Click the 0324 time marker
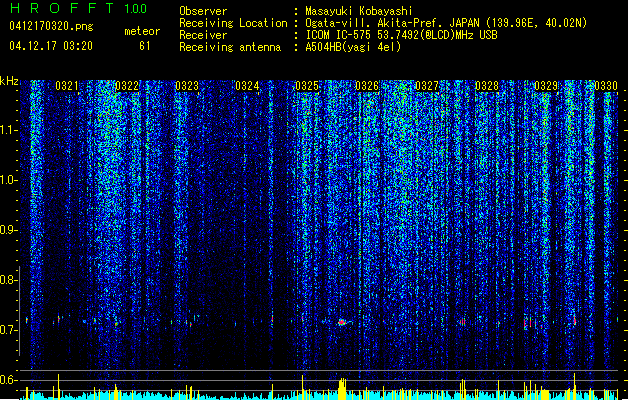This screenshot has width=629, height=400. pos(247,86)
